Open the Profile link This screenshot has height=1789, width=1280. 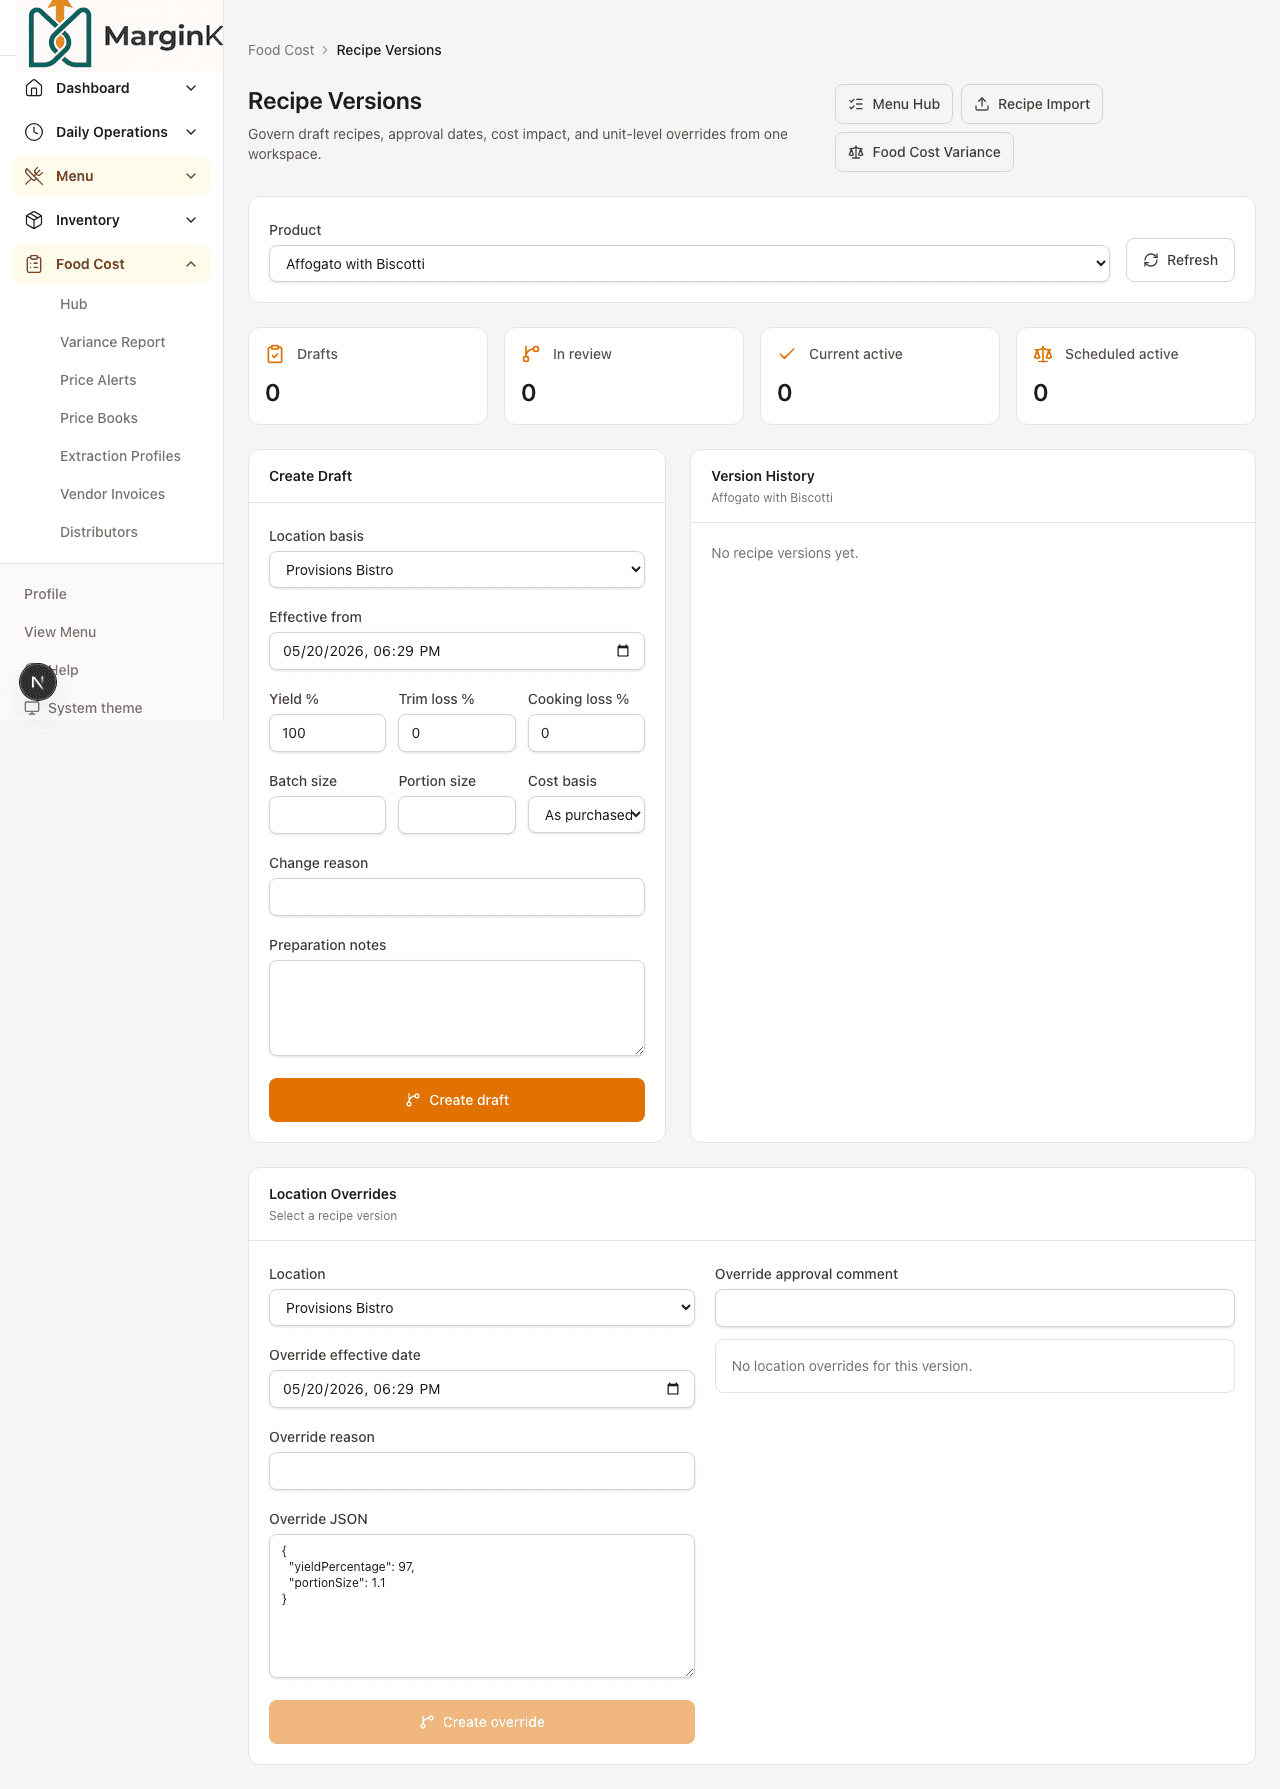coord(45,594)
